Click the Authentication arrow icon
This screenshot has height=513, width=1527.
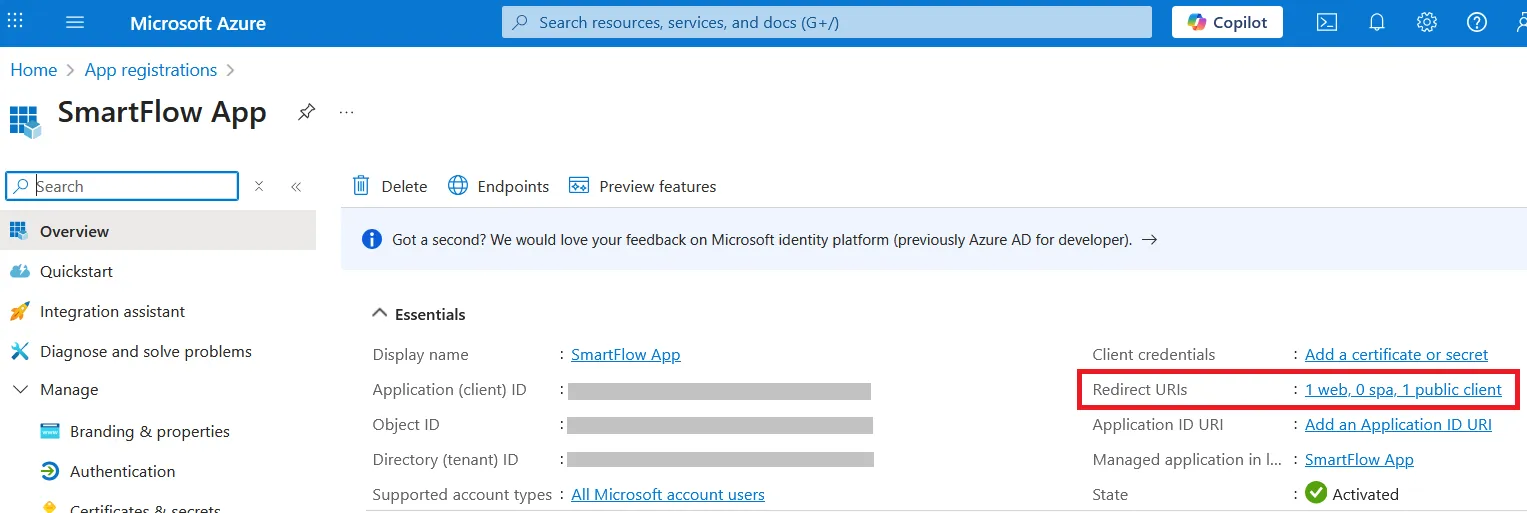[x=50, y=471]
